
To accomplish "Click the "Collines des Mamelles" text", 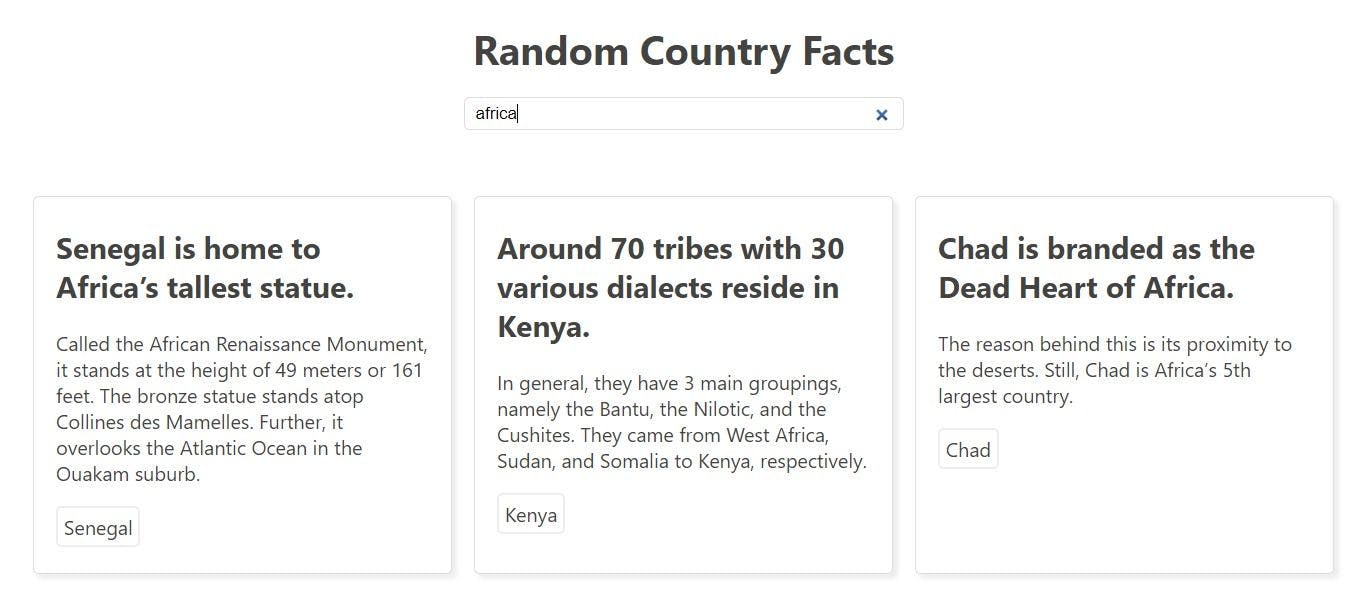I will point(149,422).
